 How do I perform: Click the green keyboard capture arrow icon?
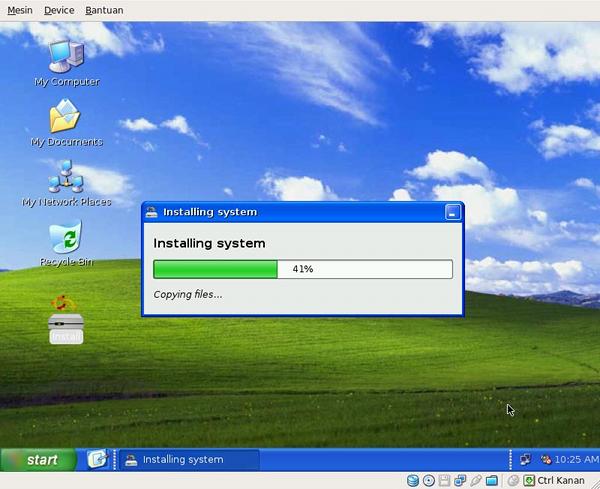point(529,481)
